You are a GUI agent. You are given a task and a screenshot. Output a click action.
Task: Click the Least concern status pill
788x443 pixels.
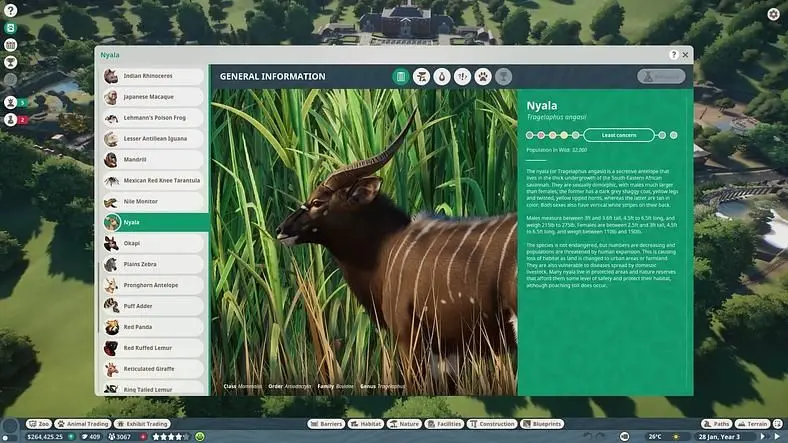point(619,135)
